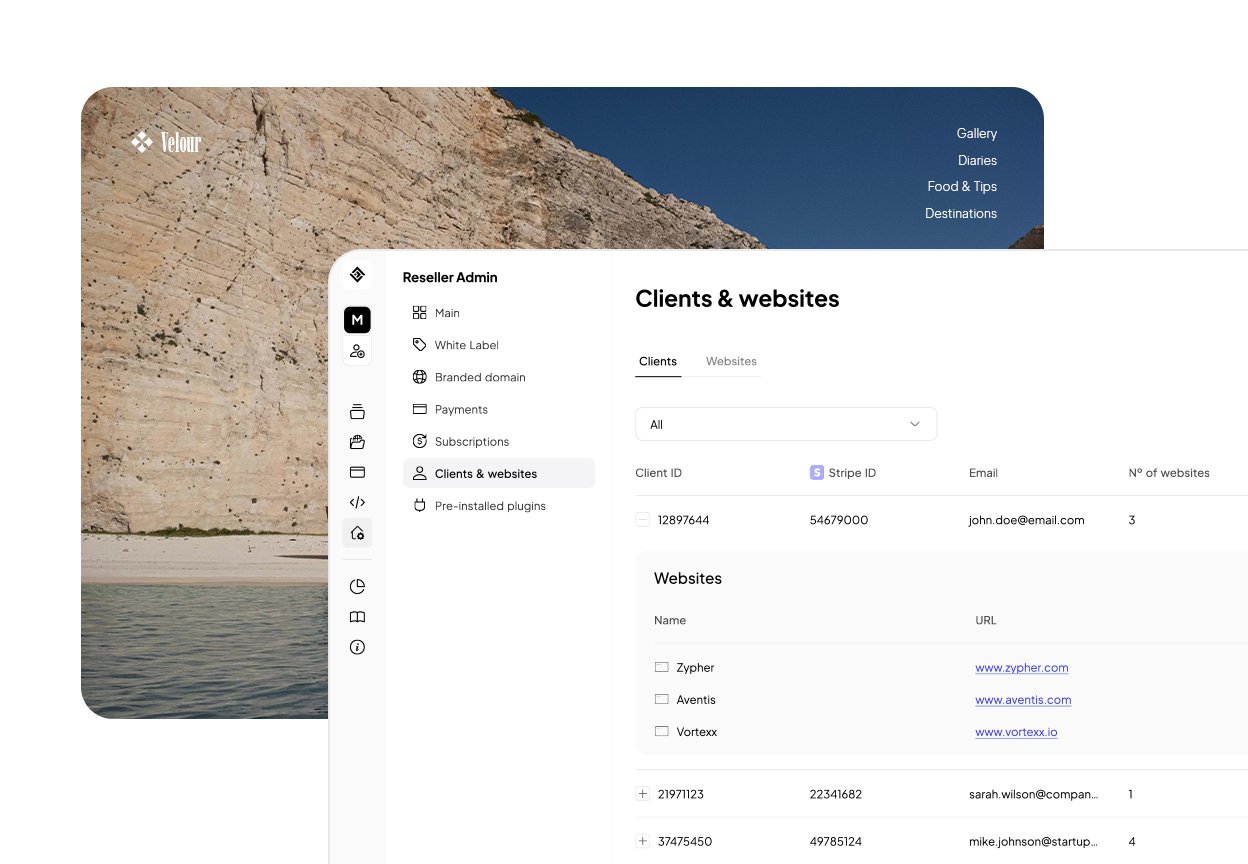Screen dimensions: 1248x864
Task: Select the house with gear icon
Action: tap(357, 534)
